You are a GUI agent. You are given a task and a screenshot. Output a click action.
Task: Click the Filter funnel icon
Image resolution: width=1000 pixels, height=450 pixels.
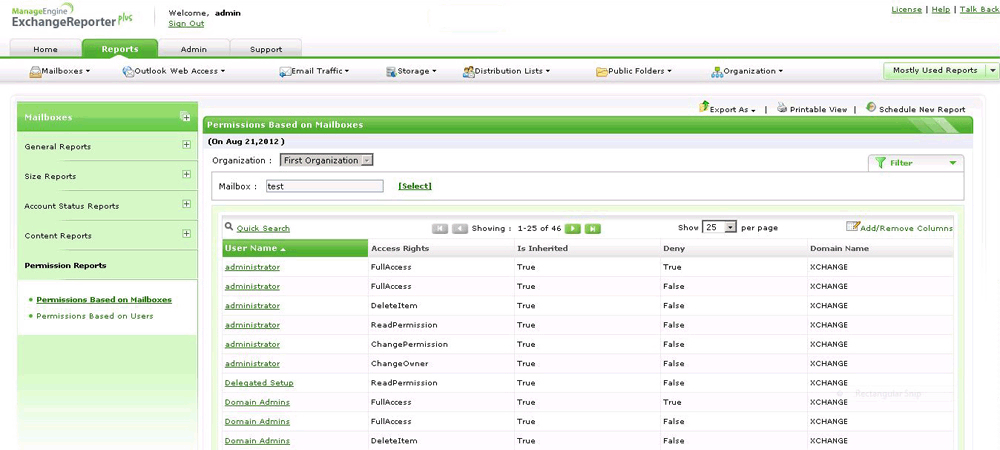tap(881, 162)
